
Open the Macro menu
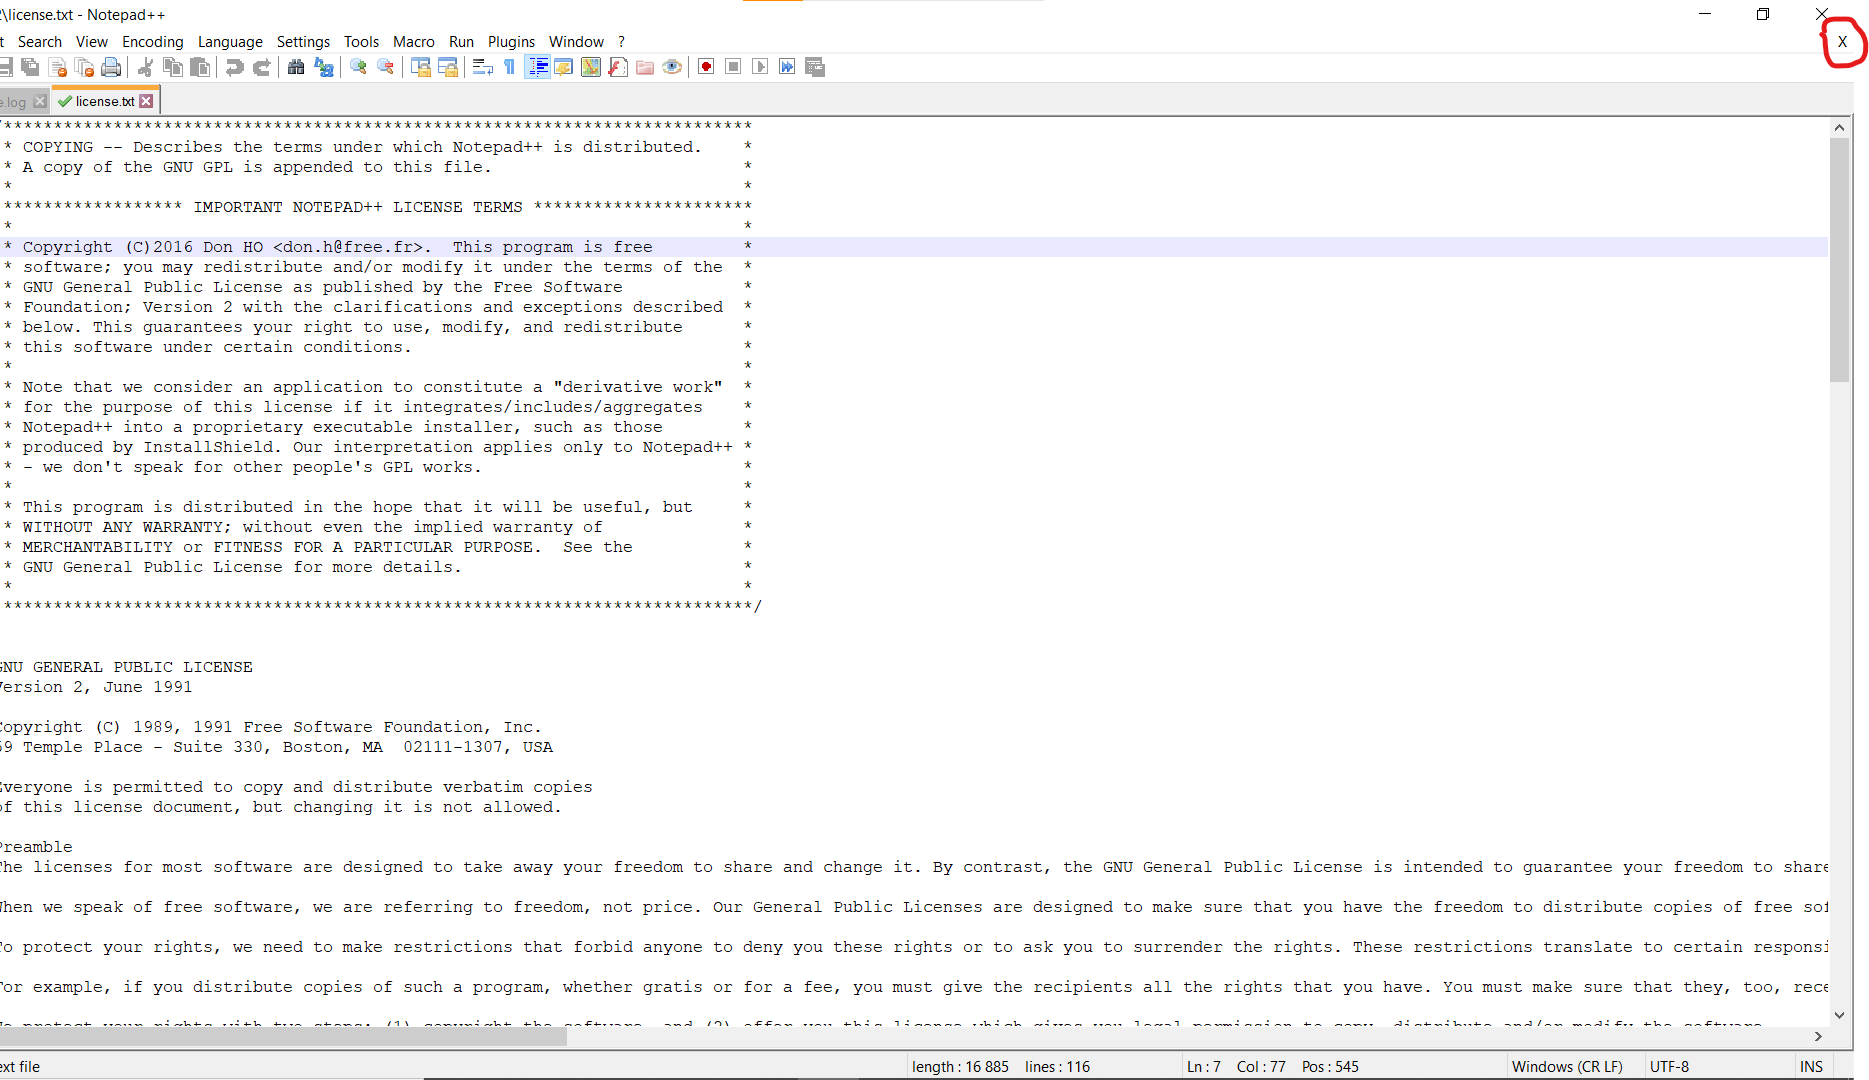414,42
